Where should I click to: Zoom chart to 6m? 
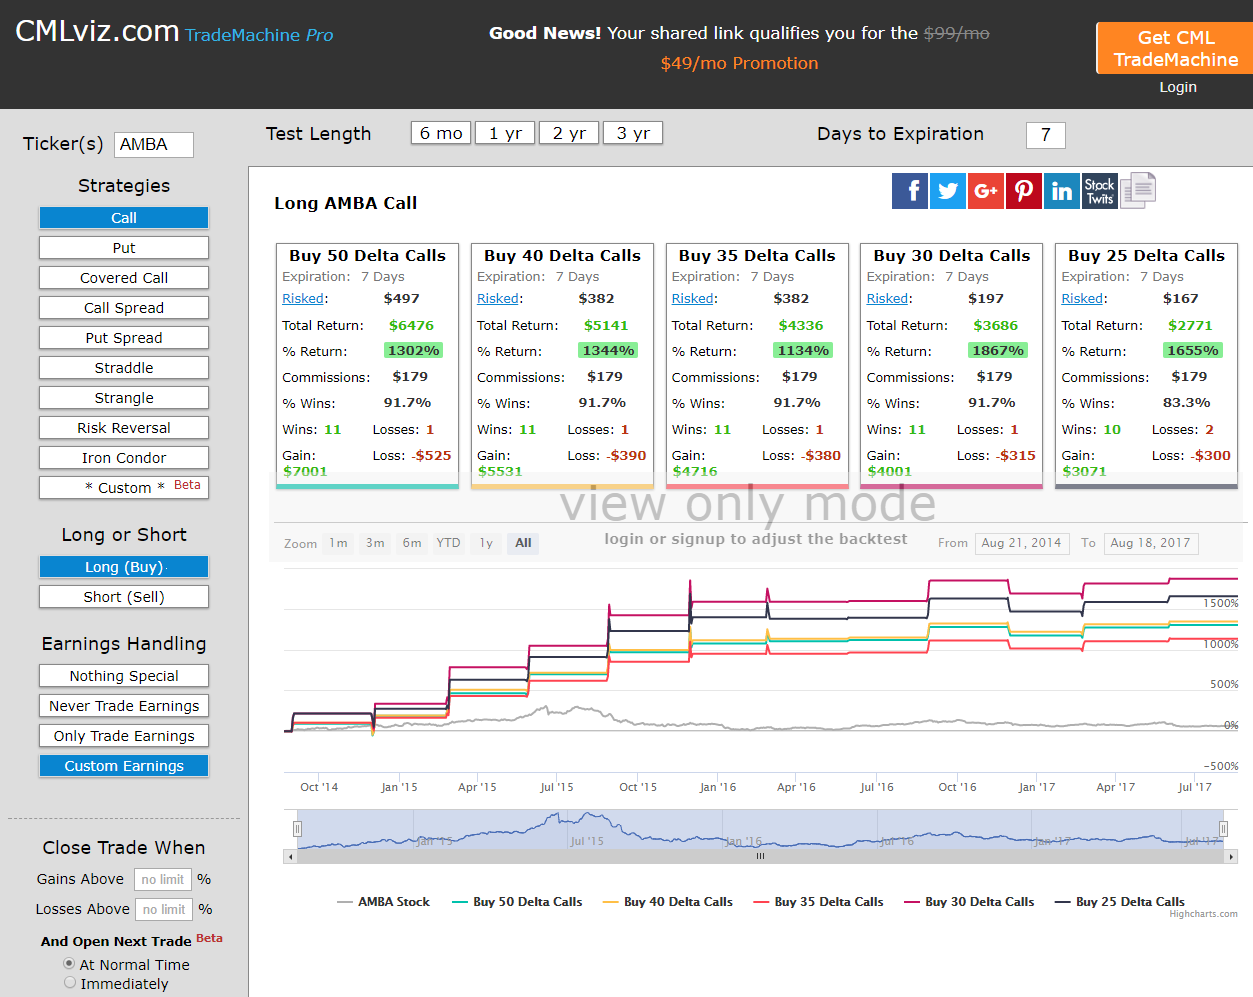[x=412, y=543]
